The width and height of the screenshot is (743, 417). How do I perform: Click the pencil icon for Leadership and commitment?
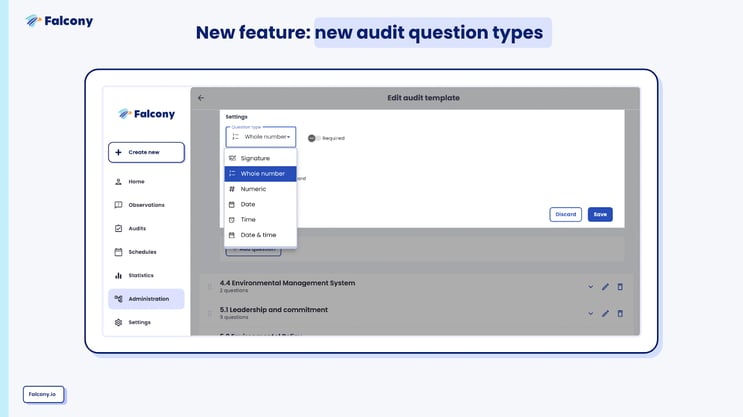click(x=605, y=314)
